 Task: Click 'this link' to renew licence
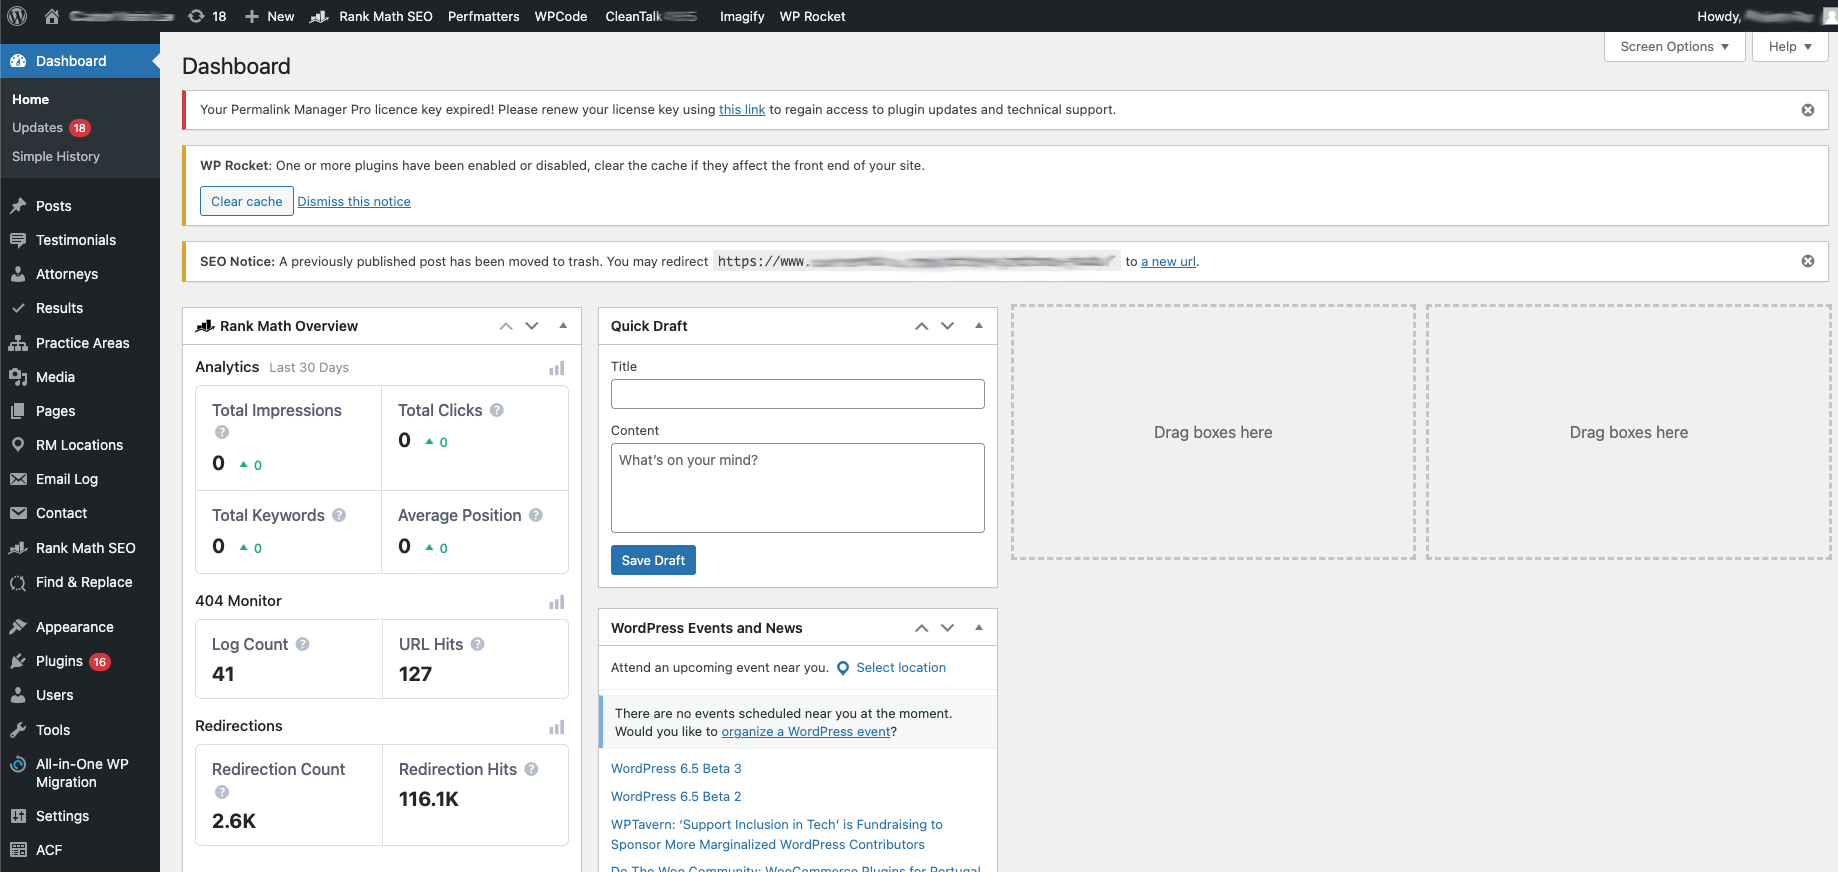click(x=742, y=110)
